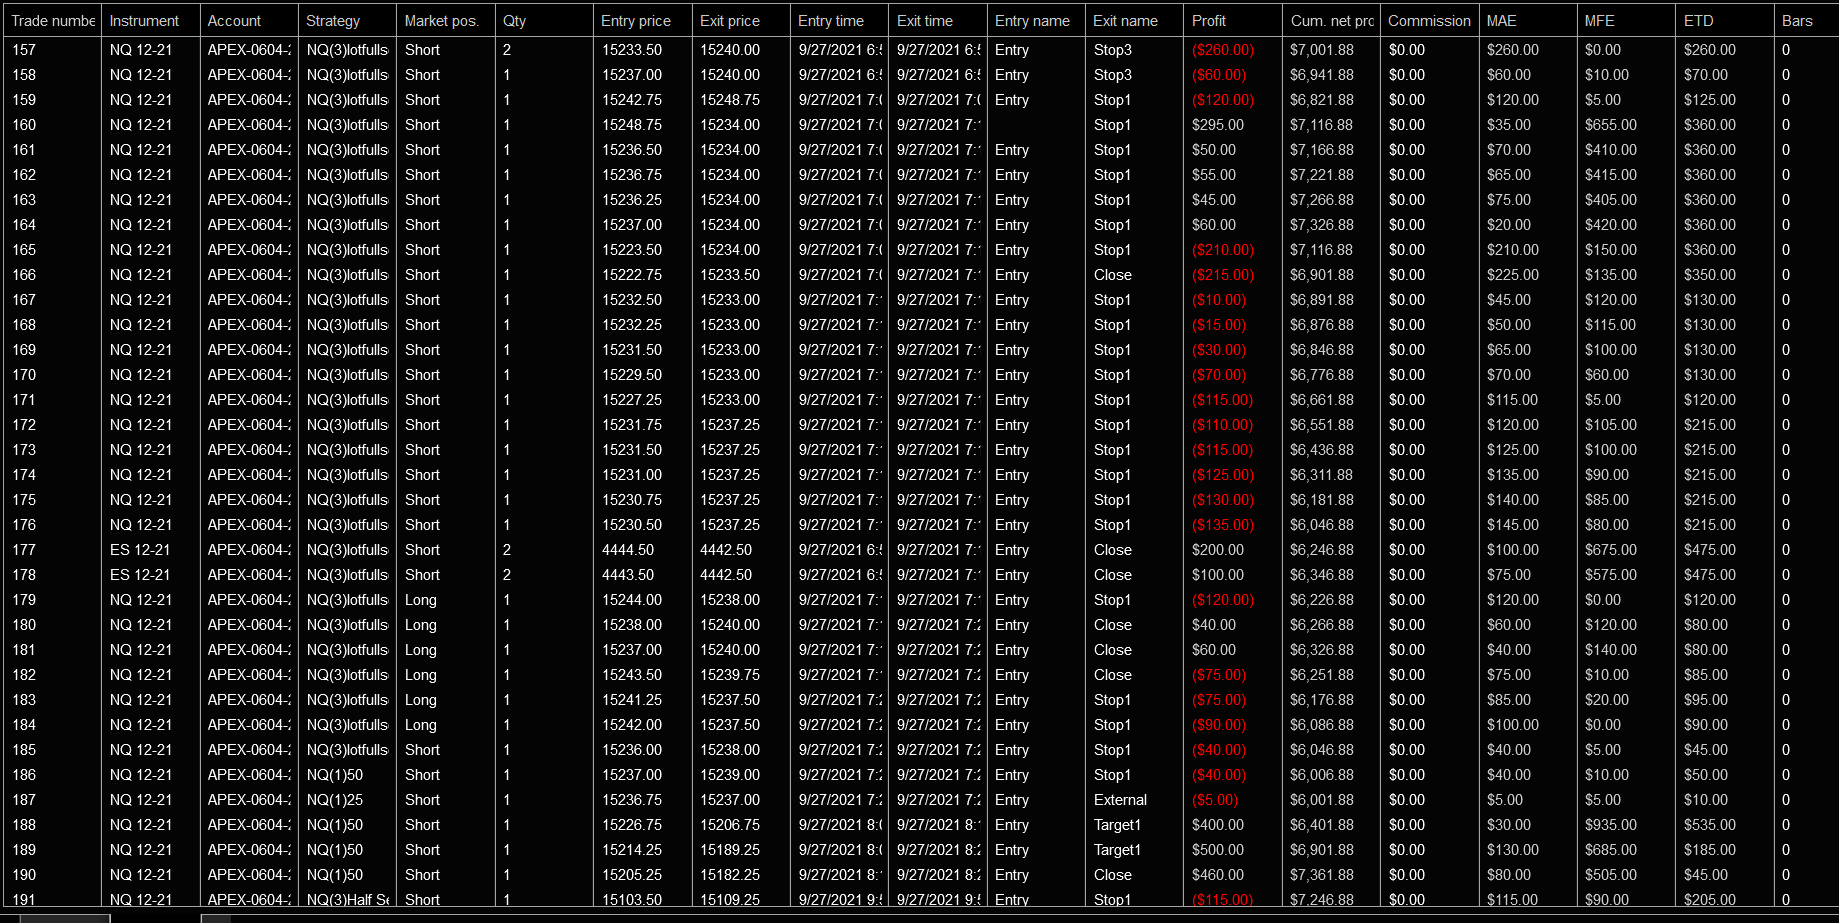
Task: Click MFE $675.00 in trade 177
Action: pyautogui.click(x=1611, y=550)
